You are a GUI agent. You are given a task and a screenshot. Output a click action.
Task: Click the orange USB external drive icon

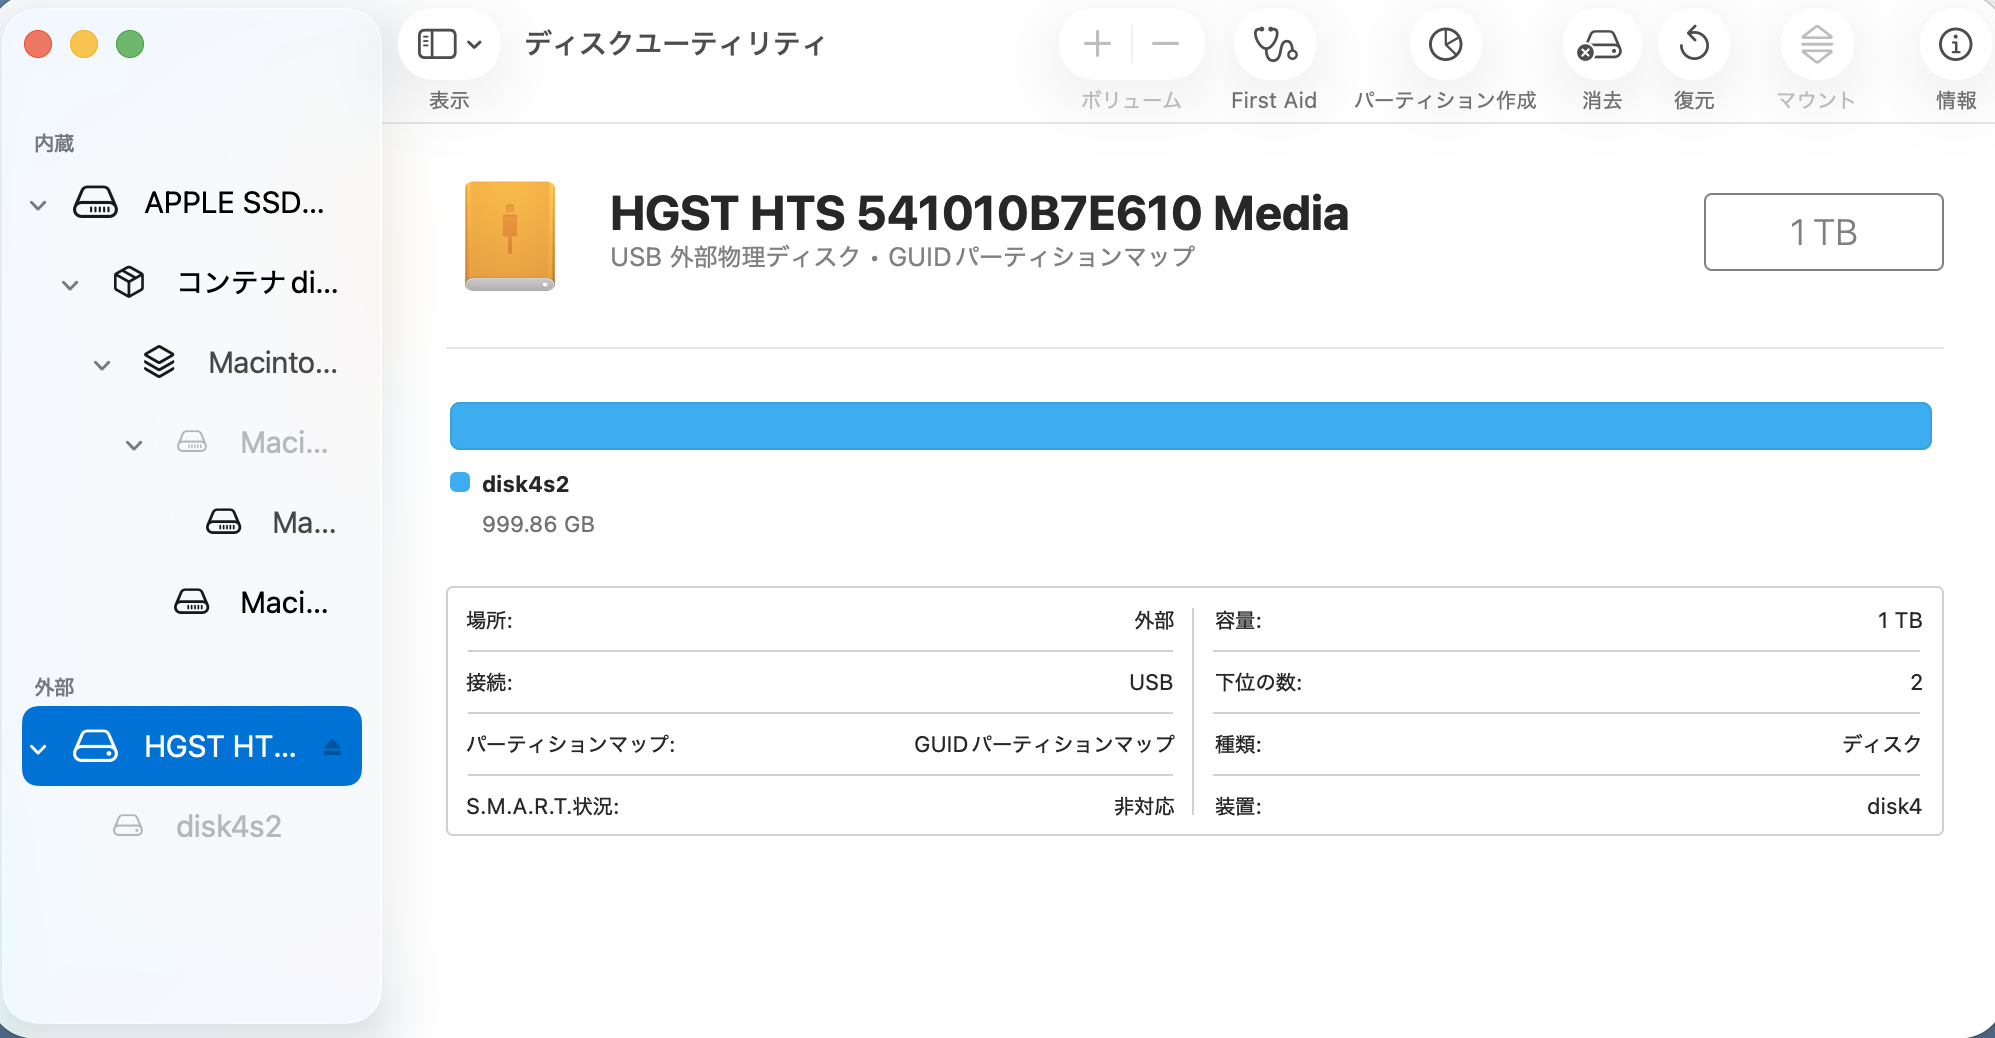[510, 236]
